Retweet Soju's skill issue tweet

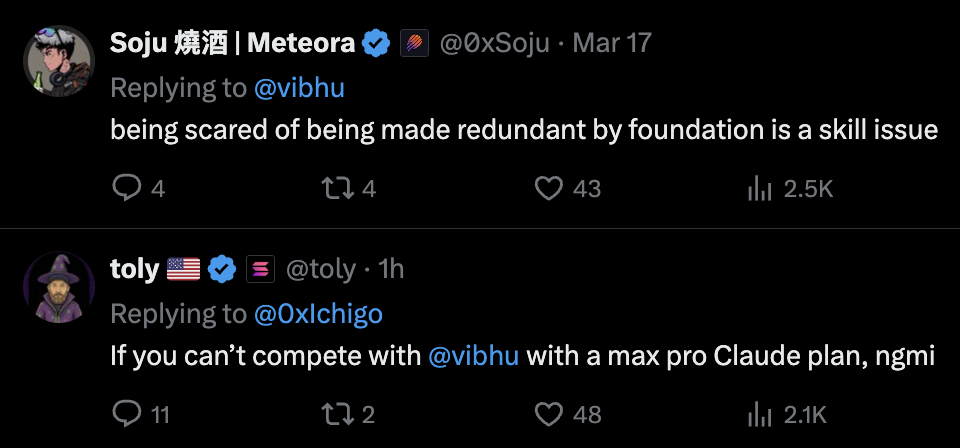[x=338, y=188]
